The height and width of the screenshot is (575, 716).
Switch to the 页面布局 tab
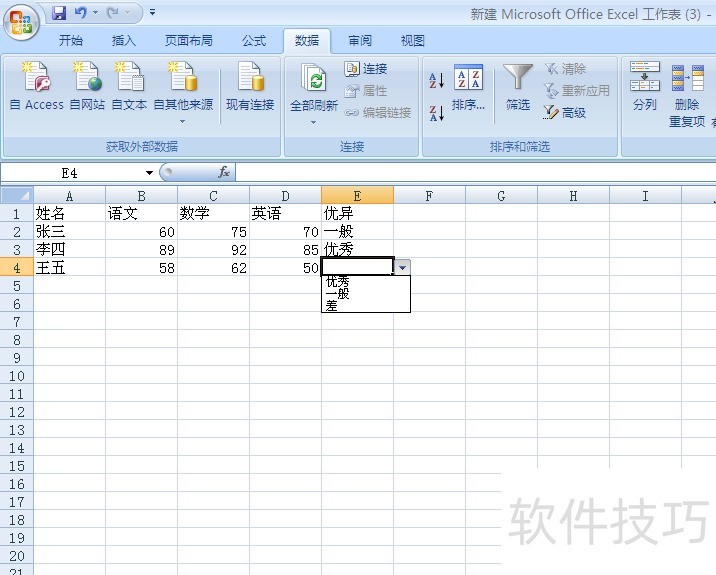pos(189,41)
